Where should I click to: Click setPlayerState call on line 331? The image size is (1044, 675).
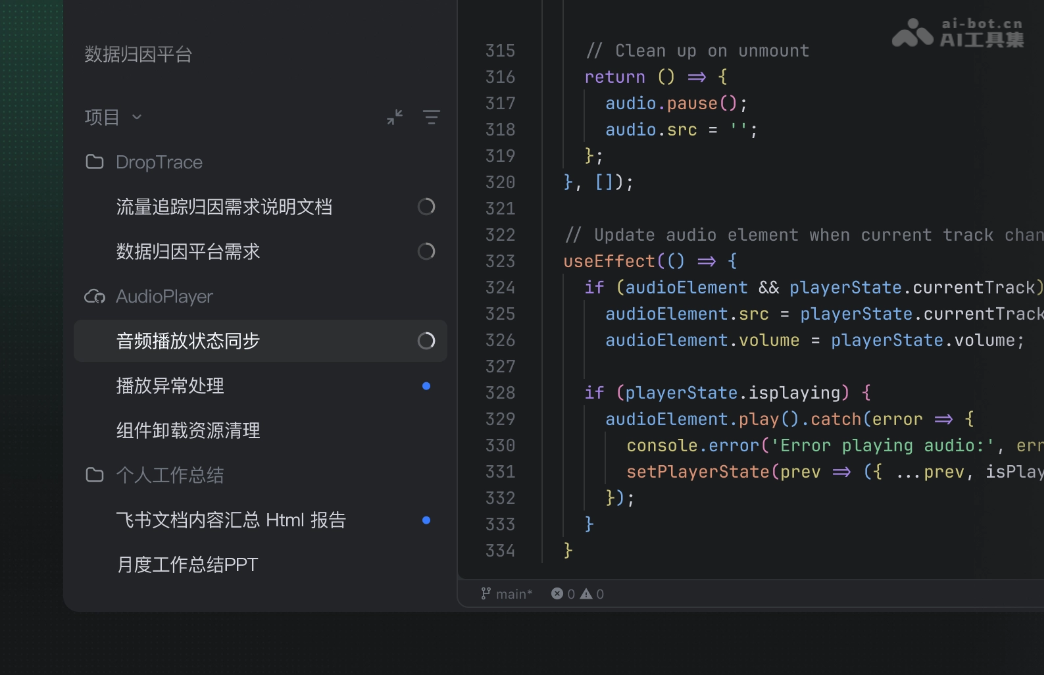(x=835, y=472)
